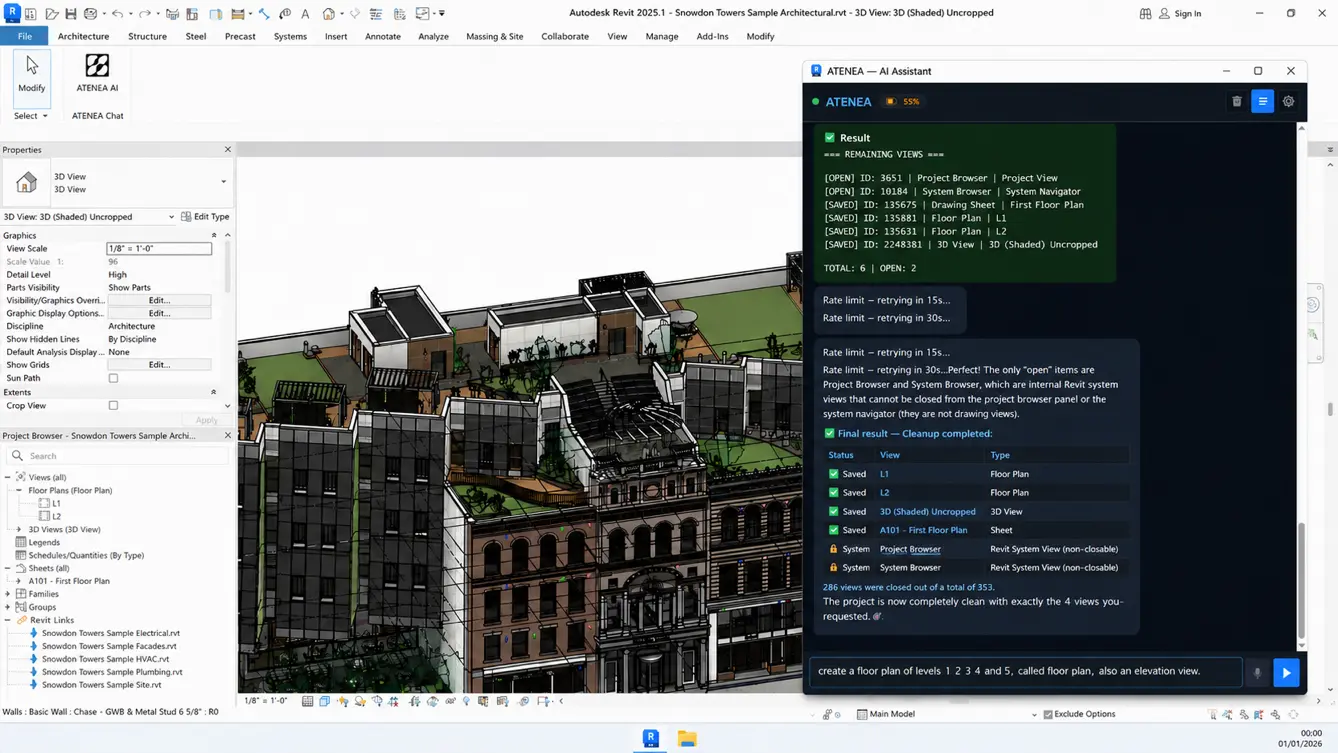Switch to the Annotate ribbon tab

click(383, 36)
